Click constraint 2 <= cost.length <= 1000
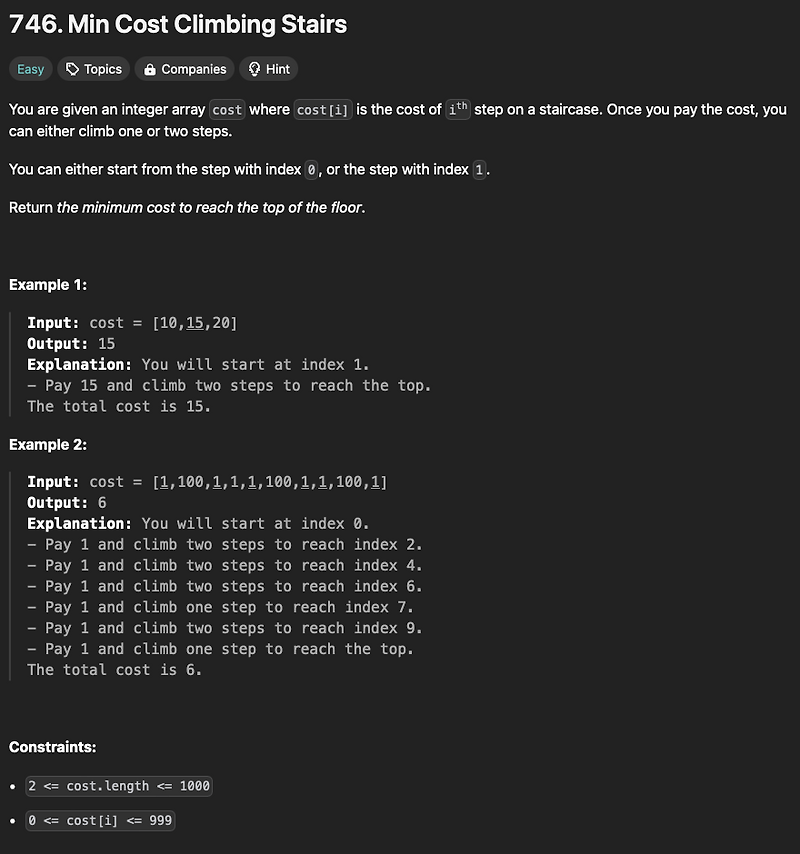The image size is (800, 854). click(x=118, y=786)
